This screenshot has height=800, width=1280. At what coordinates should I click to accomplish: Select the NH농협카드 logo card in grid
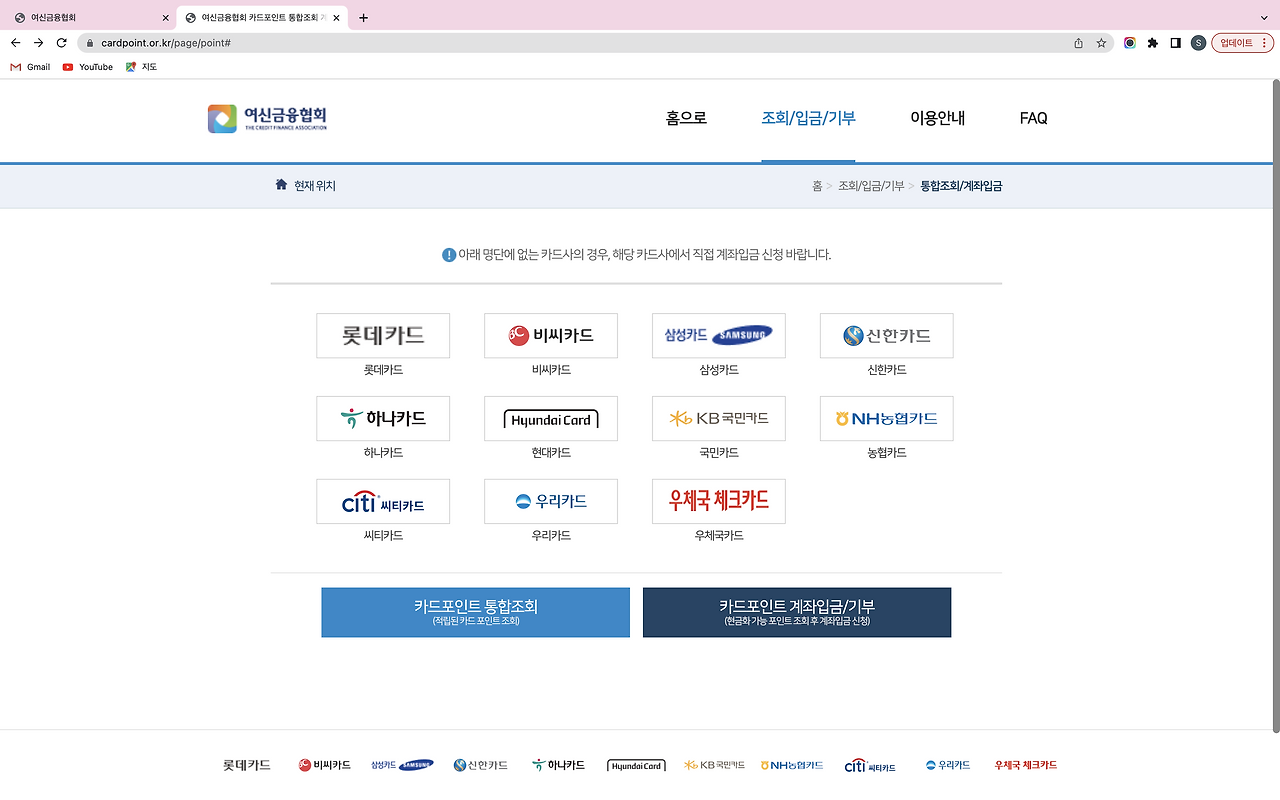(887, 418)
